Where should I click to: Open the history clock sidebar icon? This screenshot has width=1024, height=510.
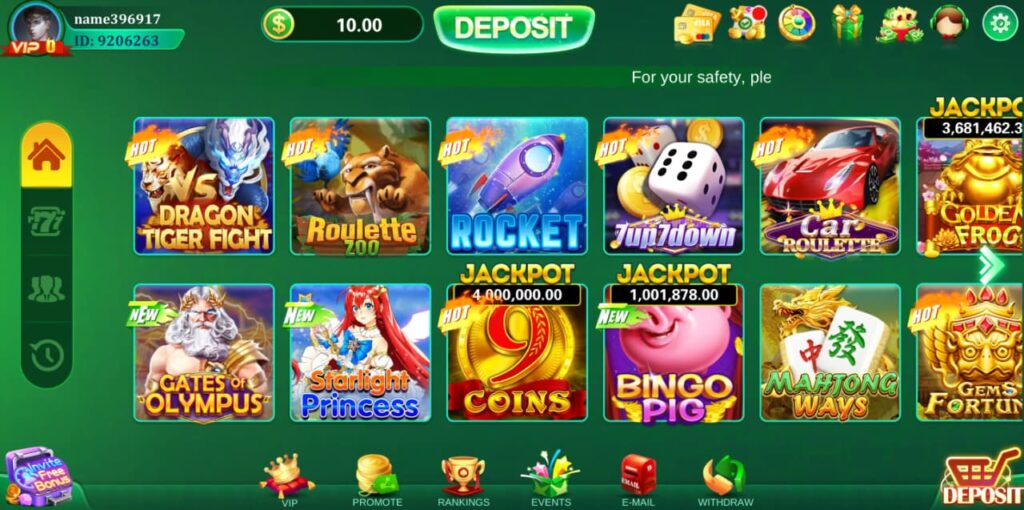click(x=47, y=355)
